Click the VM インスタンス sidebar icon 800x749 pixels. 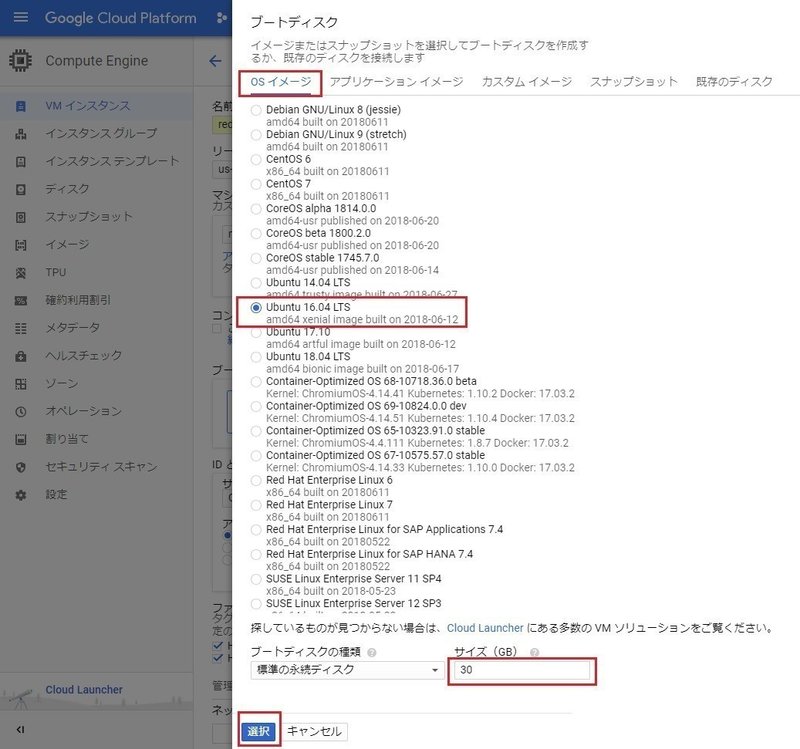(21, 106)
